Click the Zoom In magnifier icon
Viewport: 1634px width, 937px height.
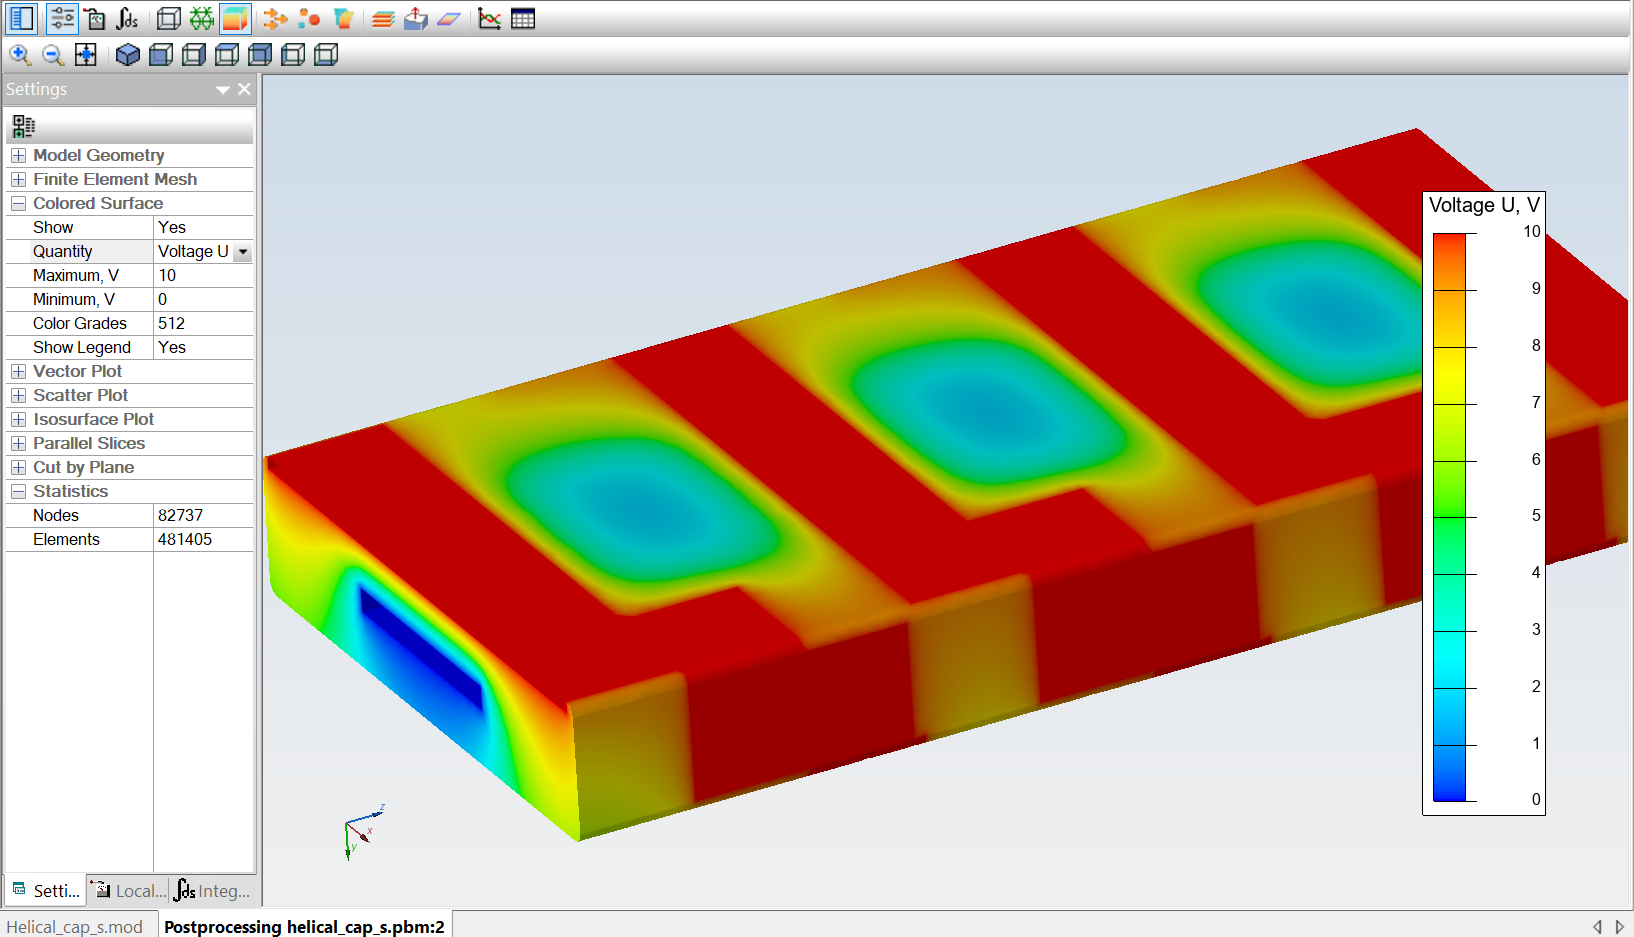tap(20, 55)
